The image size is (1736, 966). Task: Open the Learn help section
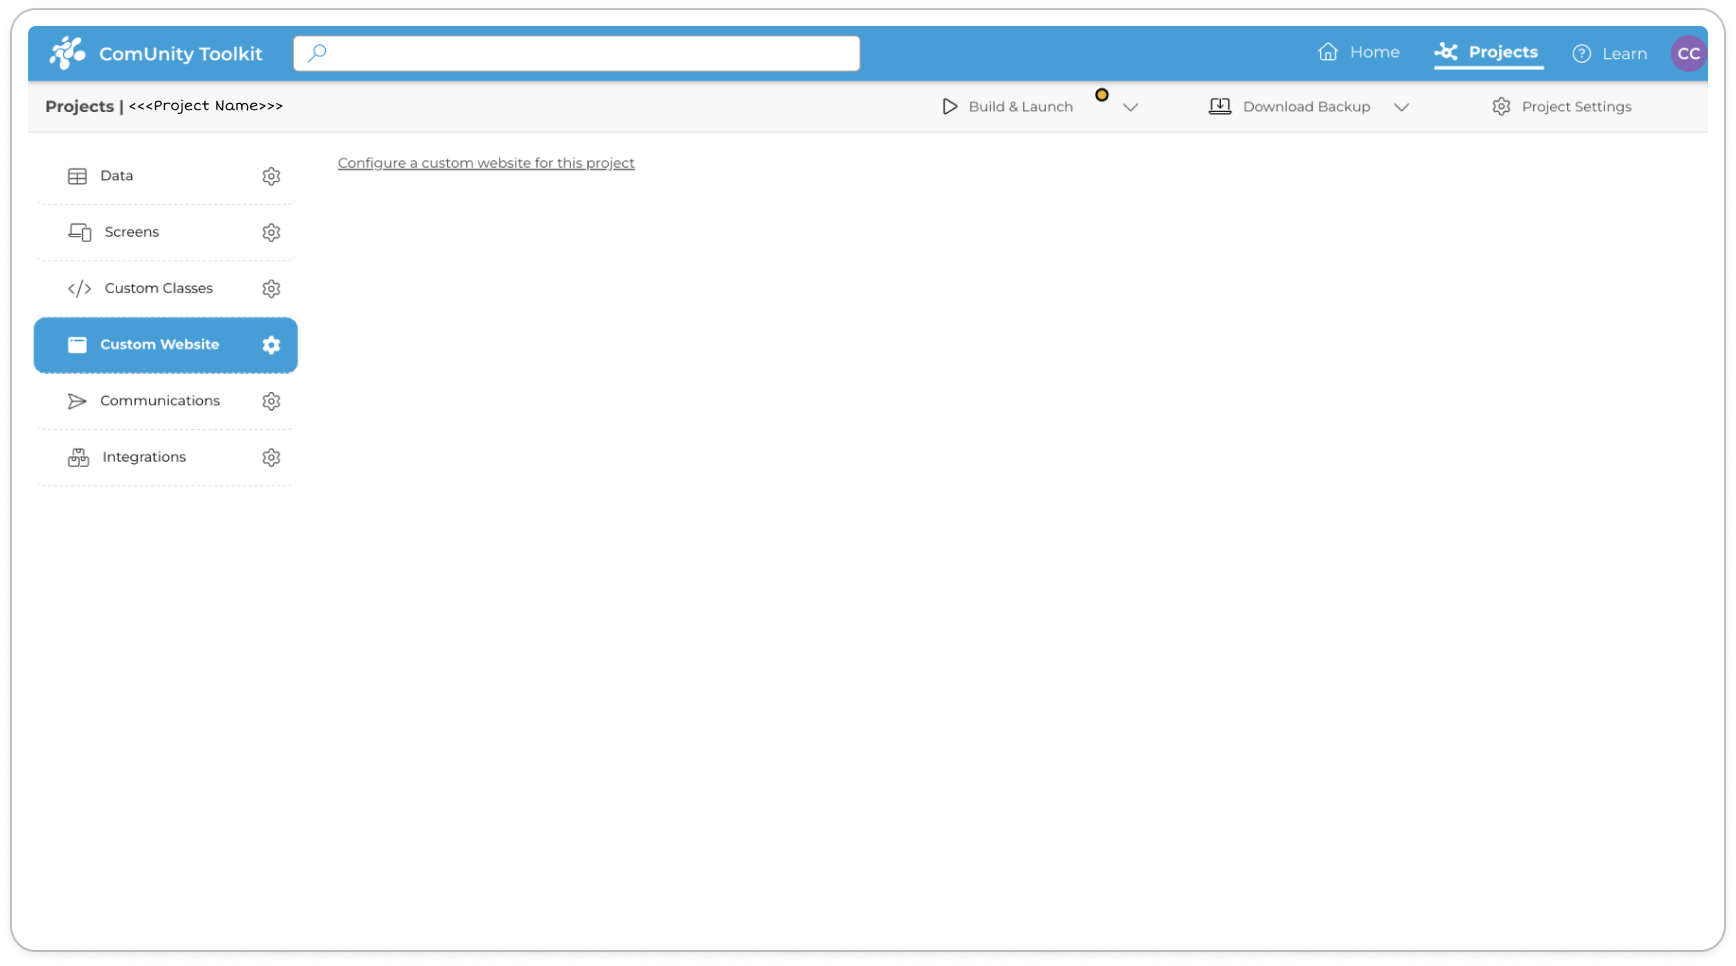[x=1609, y=54]
